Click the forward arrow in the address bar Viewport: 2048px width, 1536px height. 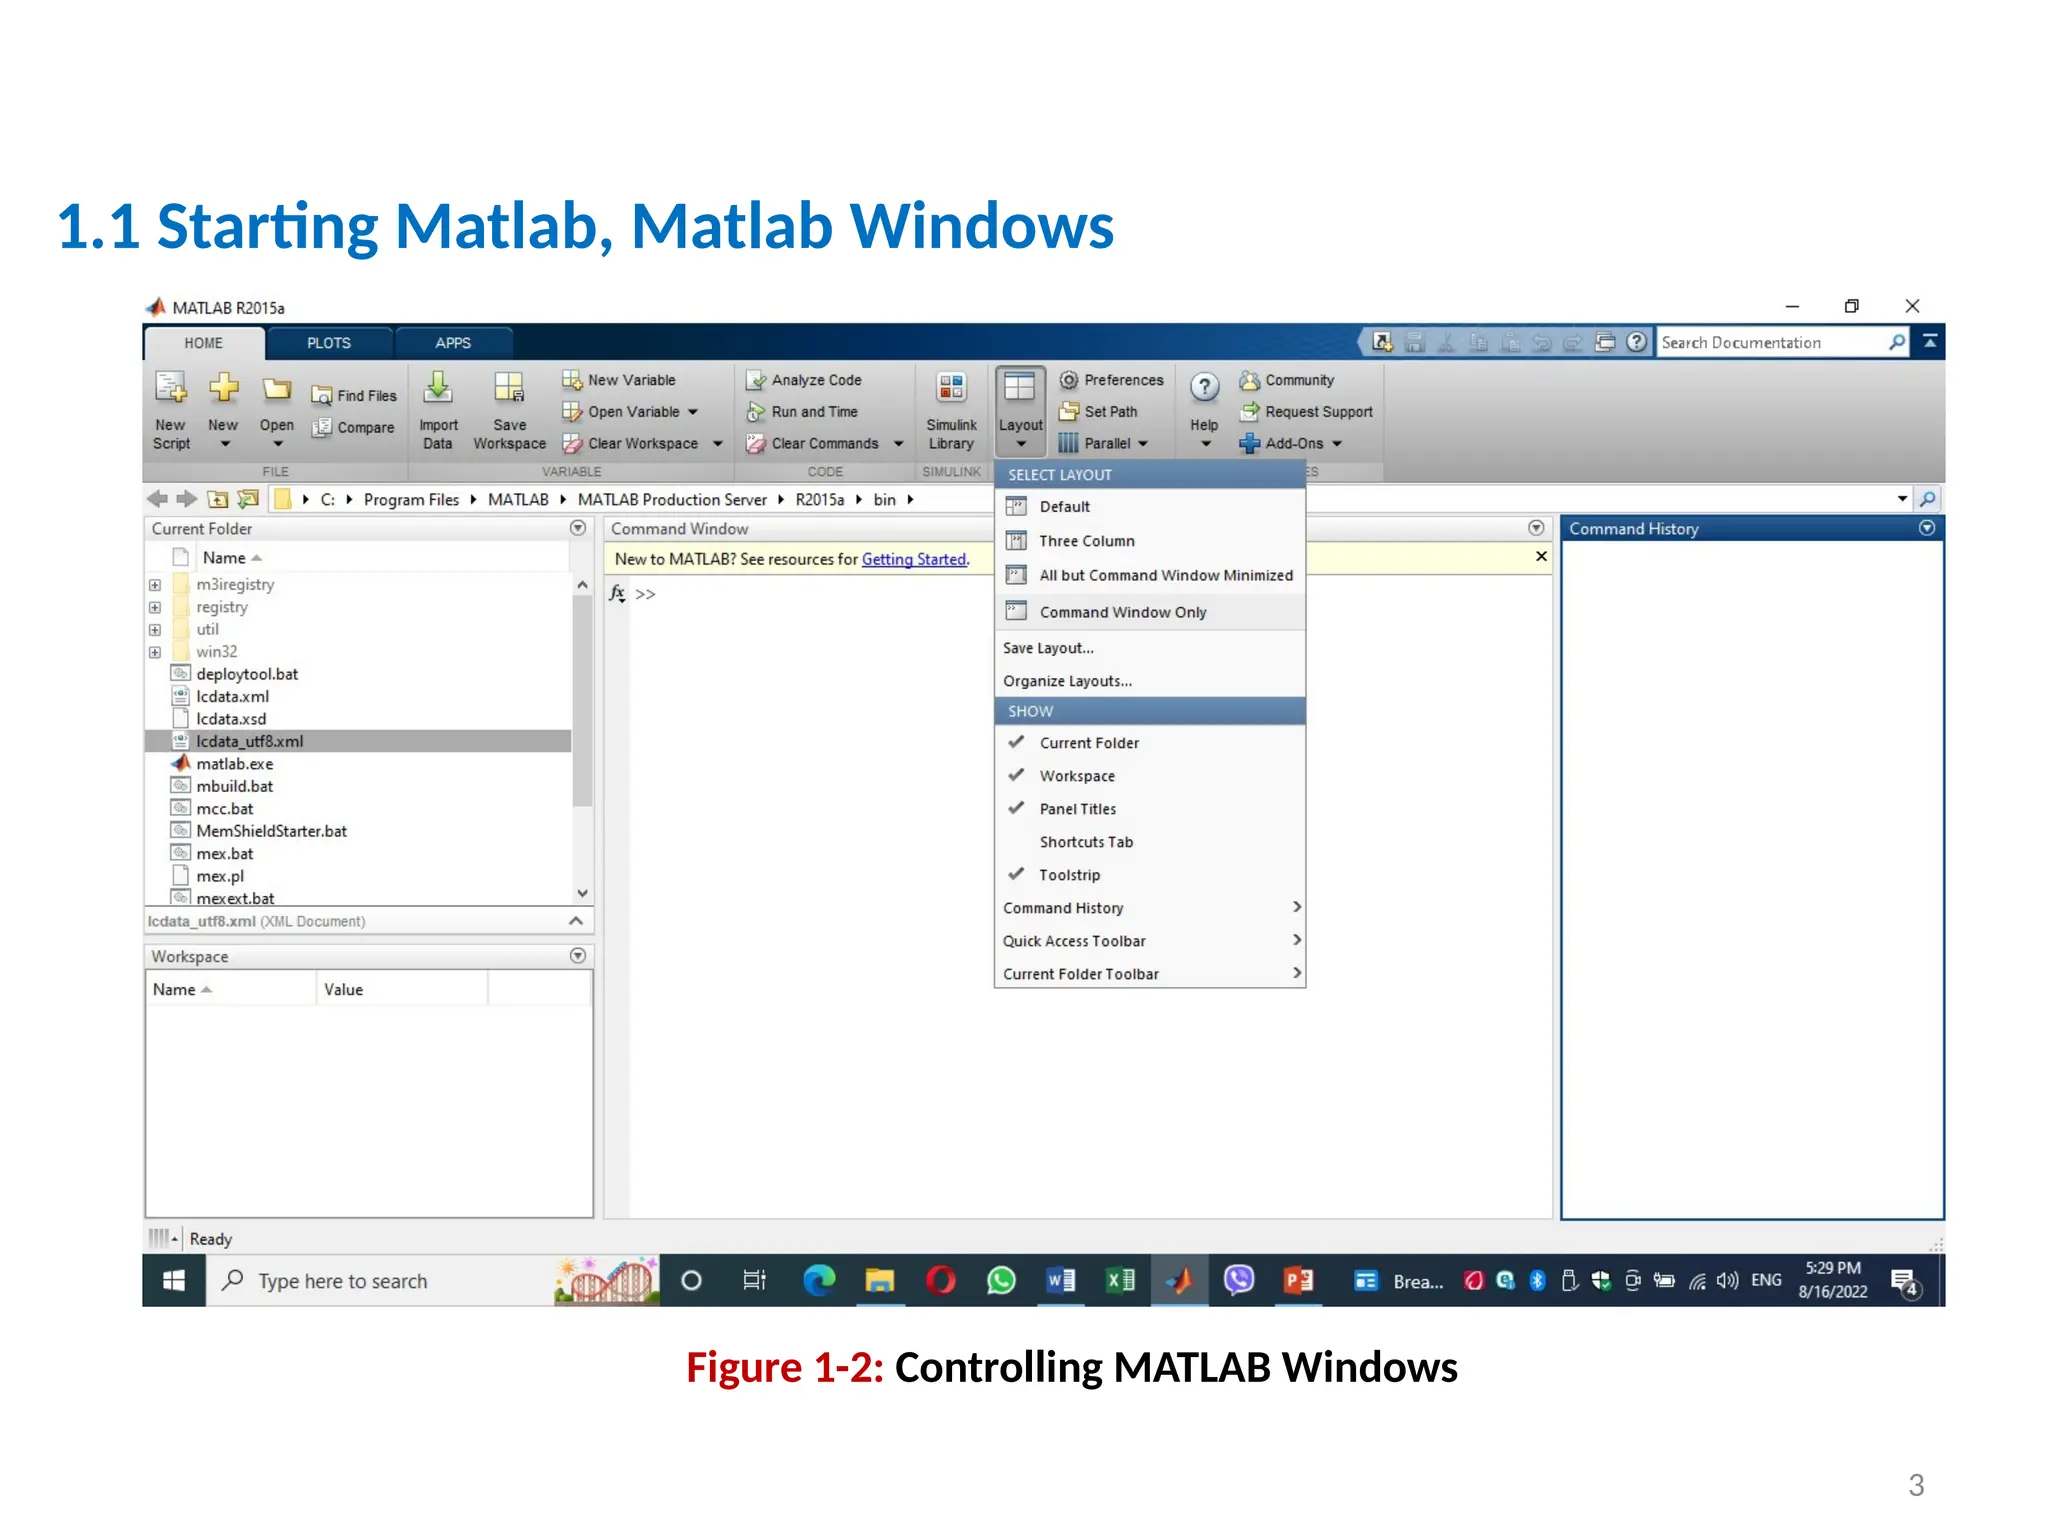(x=187, y=499)
